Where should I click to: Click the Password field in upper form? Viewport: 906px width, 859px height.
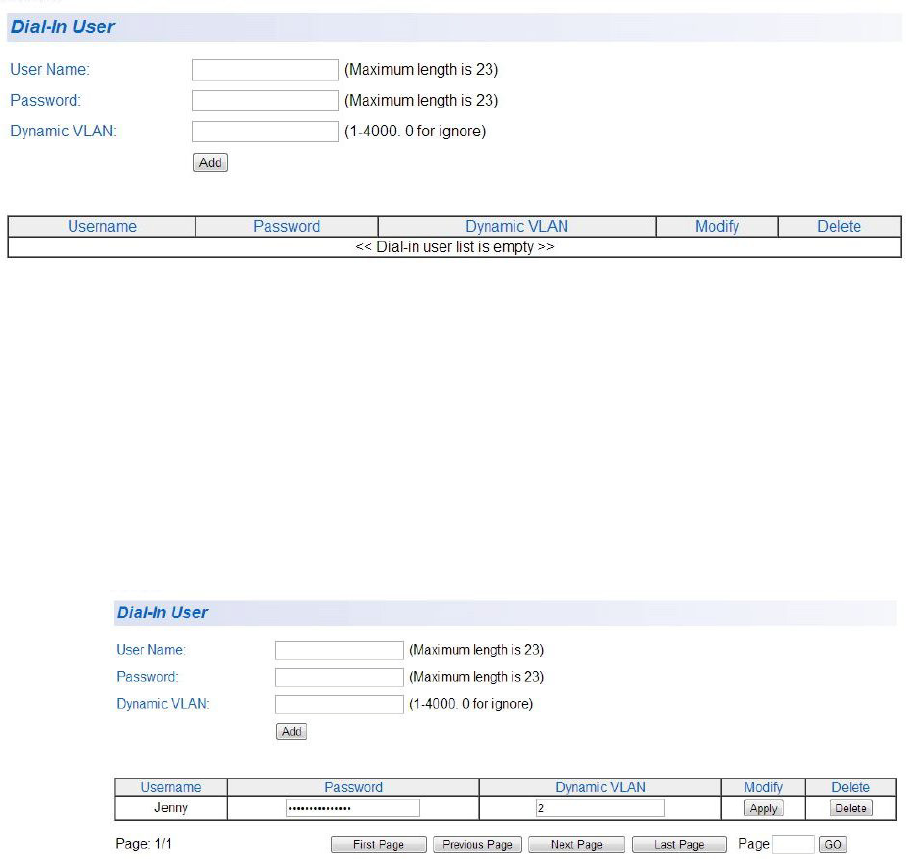[265, 101]
